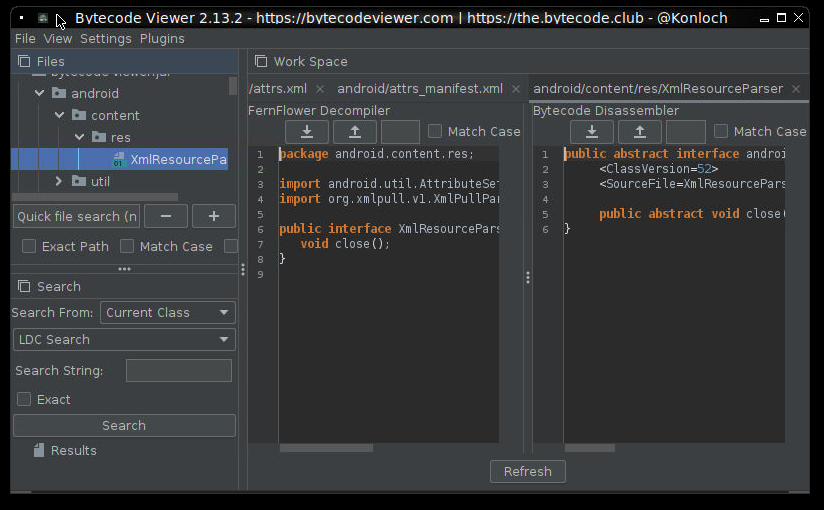Open the Search From dropdown

168,312
